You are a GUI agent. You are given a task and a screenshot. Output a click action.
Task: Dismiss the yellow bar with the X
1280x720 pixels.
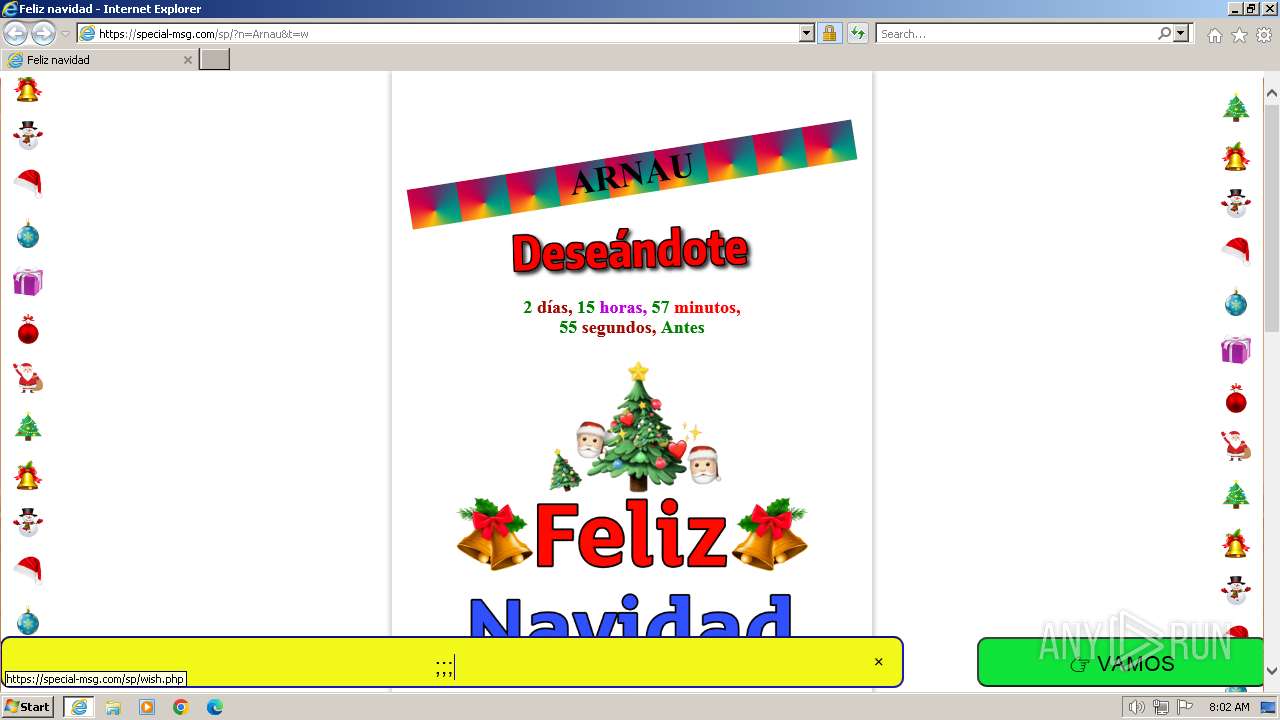(878, 662)
